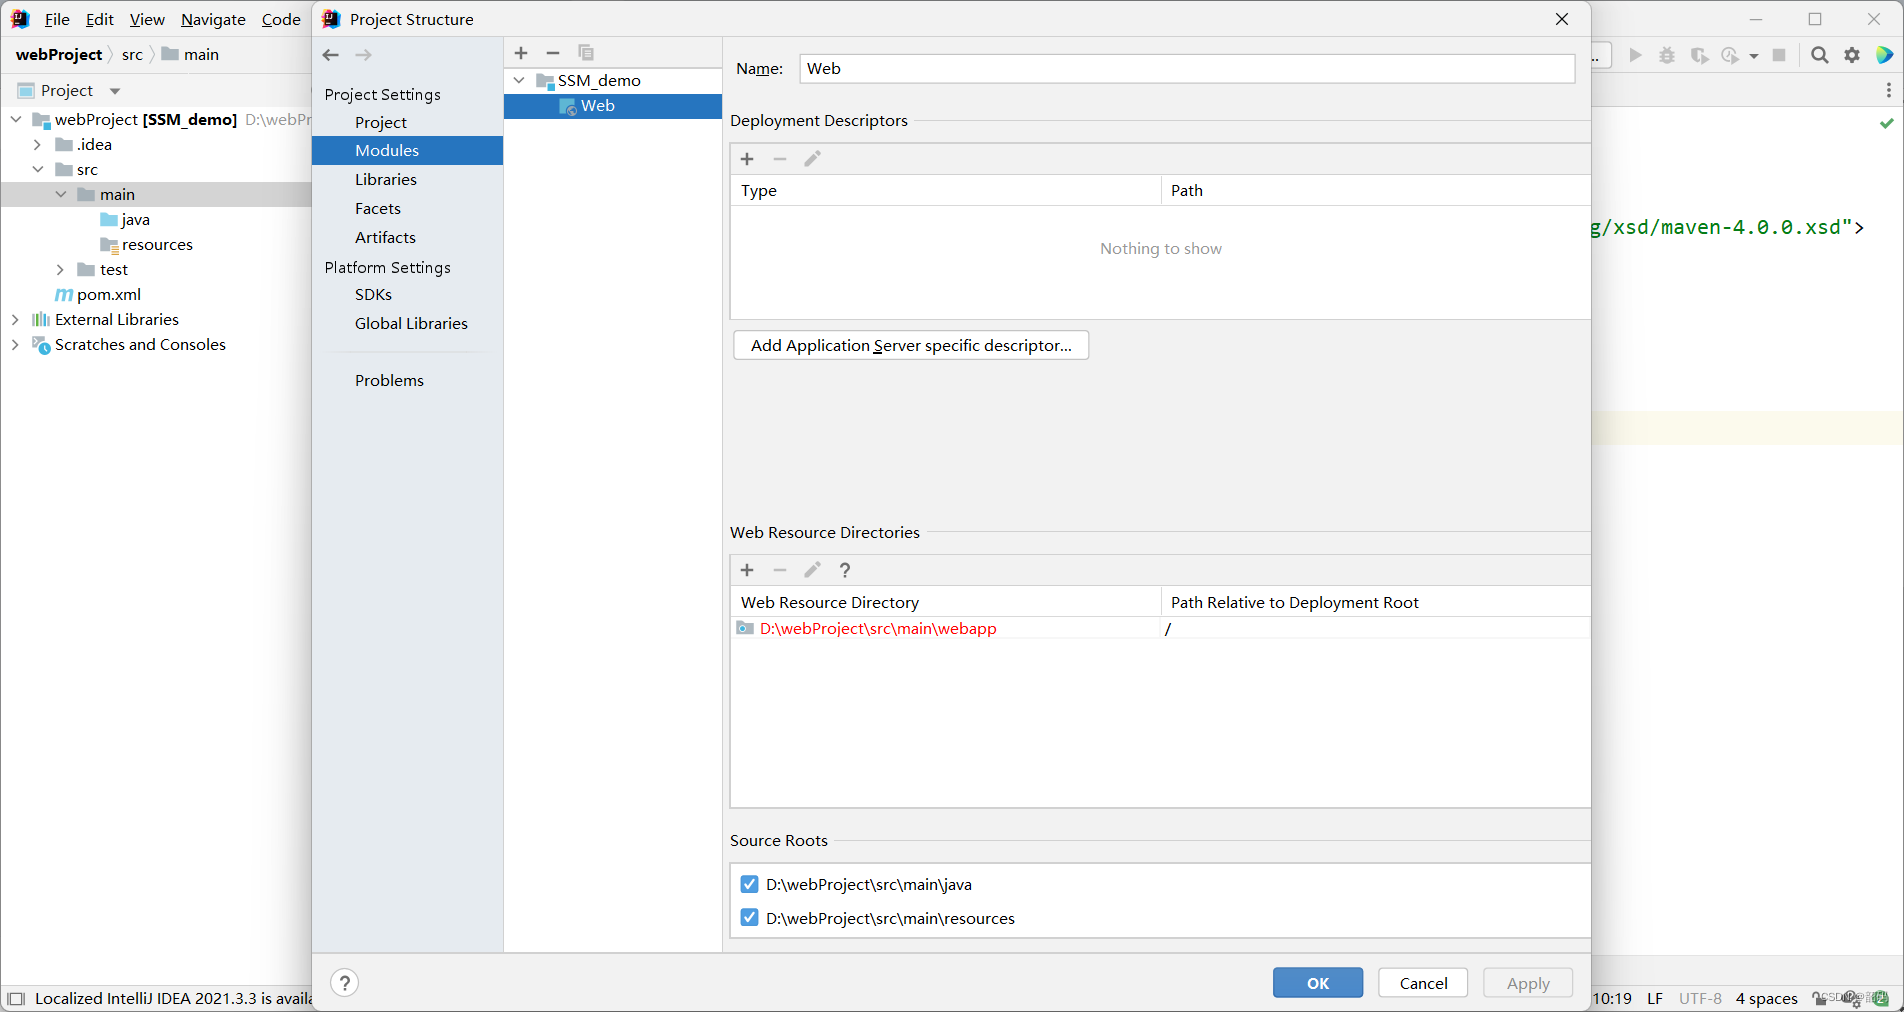
Task: Open Search Everywhere magnifier icon
Action: click(x=1820, y=55)
